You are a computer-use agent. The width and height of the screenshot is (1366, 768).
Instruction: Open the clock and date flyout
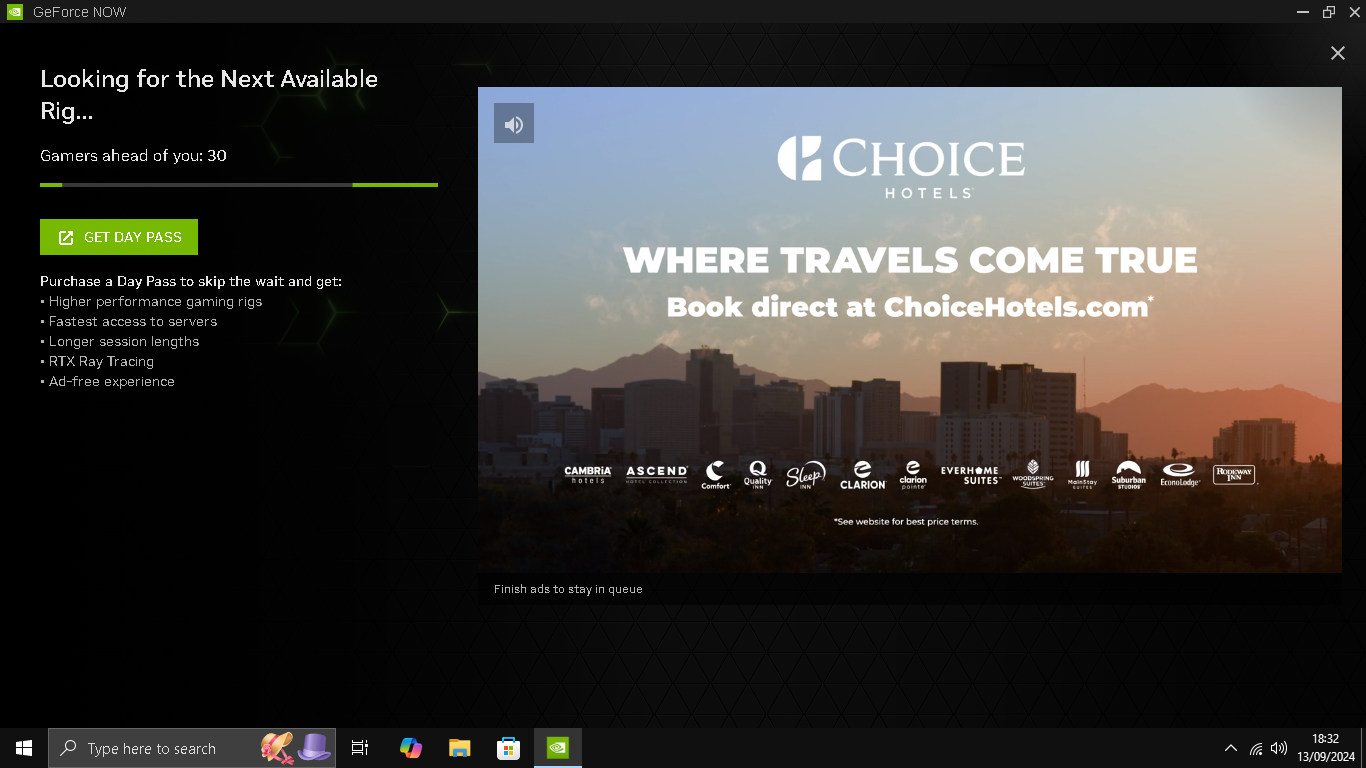click(x=1326, y=748)
